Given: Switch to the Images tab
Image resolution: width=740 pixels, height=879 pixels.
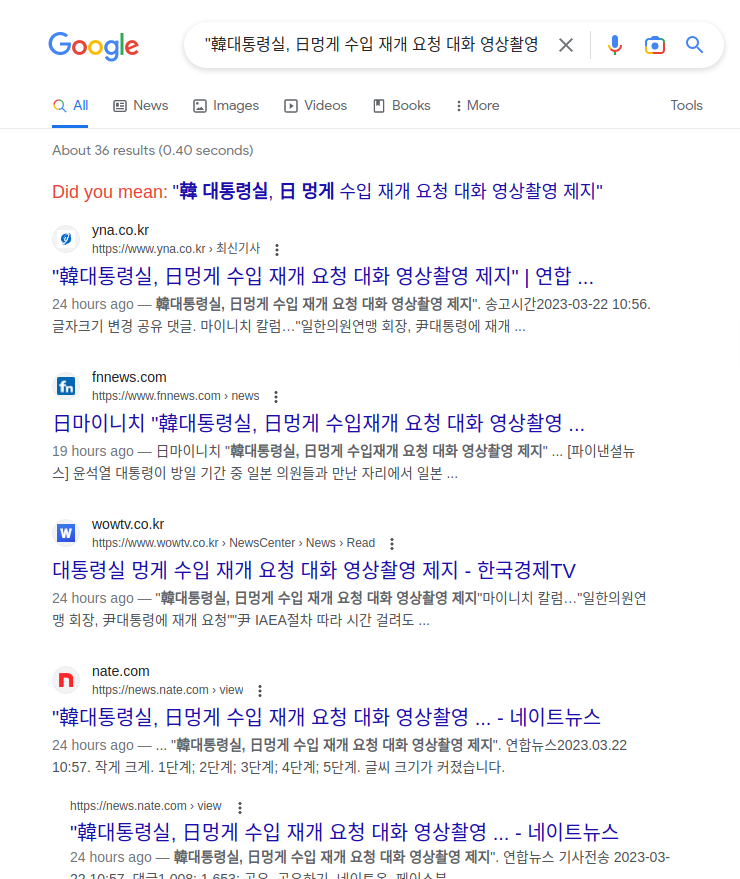Looking at the screenshot, I should (x=226, y=105).
